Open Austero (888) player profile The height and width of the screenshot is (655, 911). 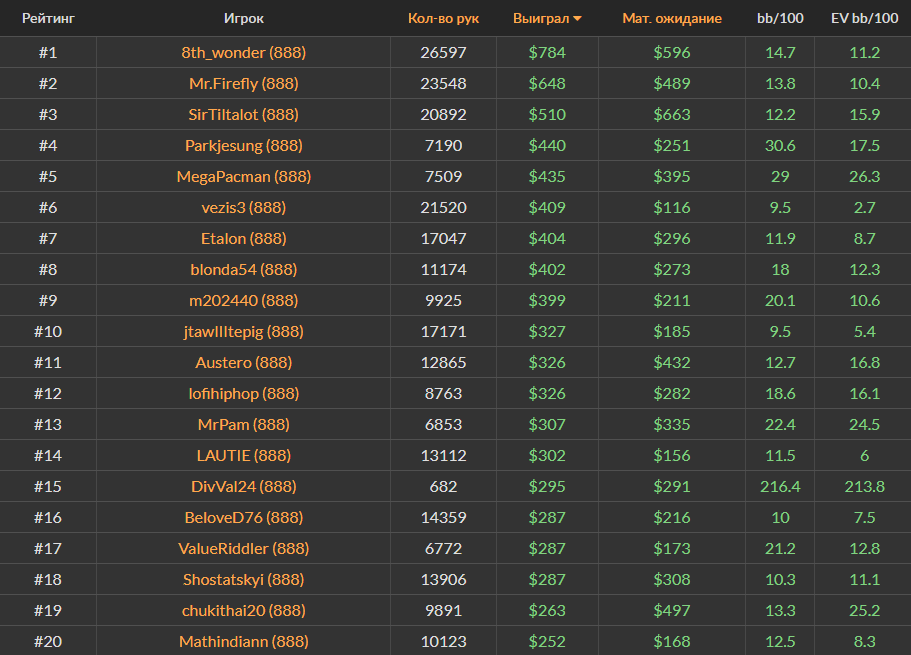point(244,363)
